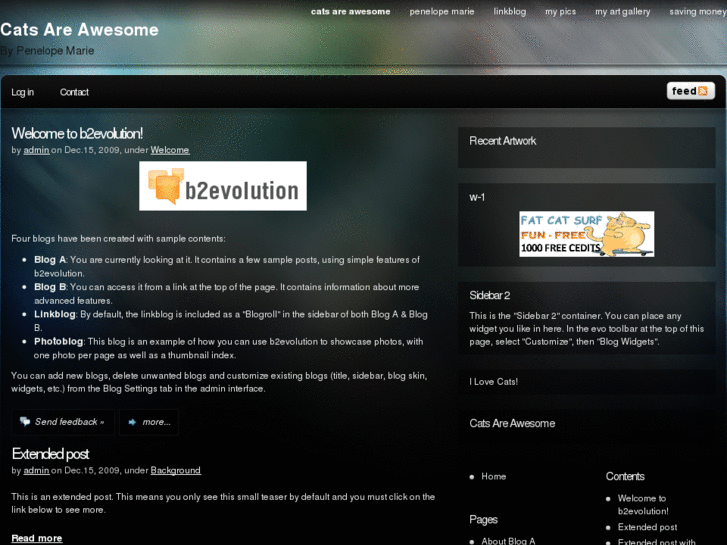Click the I Love Cats! text

[493, 382]
